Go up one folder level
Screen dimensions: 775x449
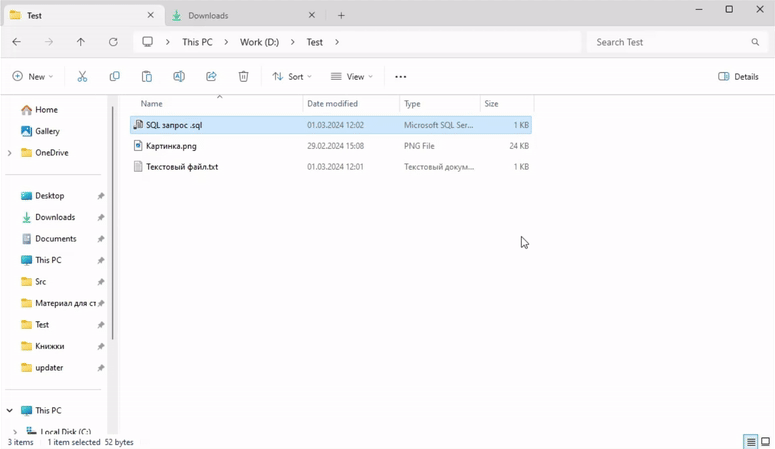81,42
